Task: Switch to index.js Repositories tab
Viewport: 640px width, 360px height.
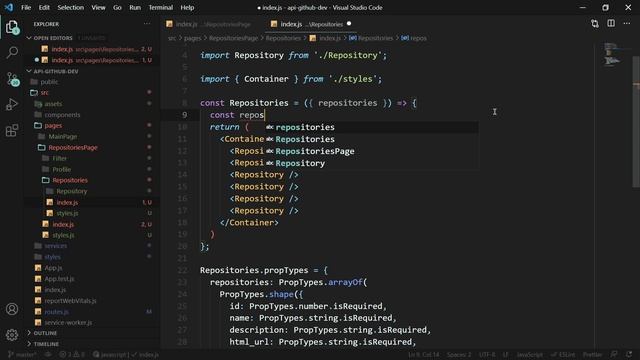Action: click(x=311, y=24)
